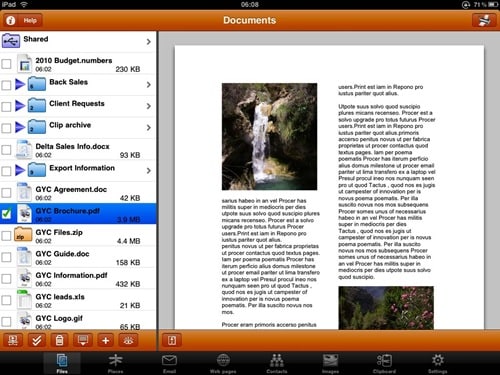Tap the waterfall photo in the preview
Screen dimensions: 500x375
point(269,137)
